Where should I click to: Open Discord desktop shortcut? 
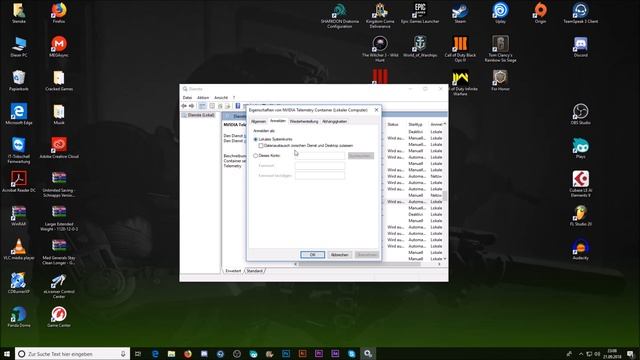tap(580, 47)
